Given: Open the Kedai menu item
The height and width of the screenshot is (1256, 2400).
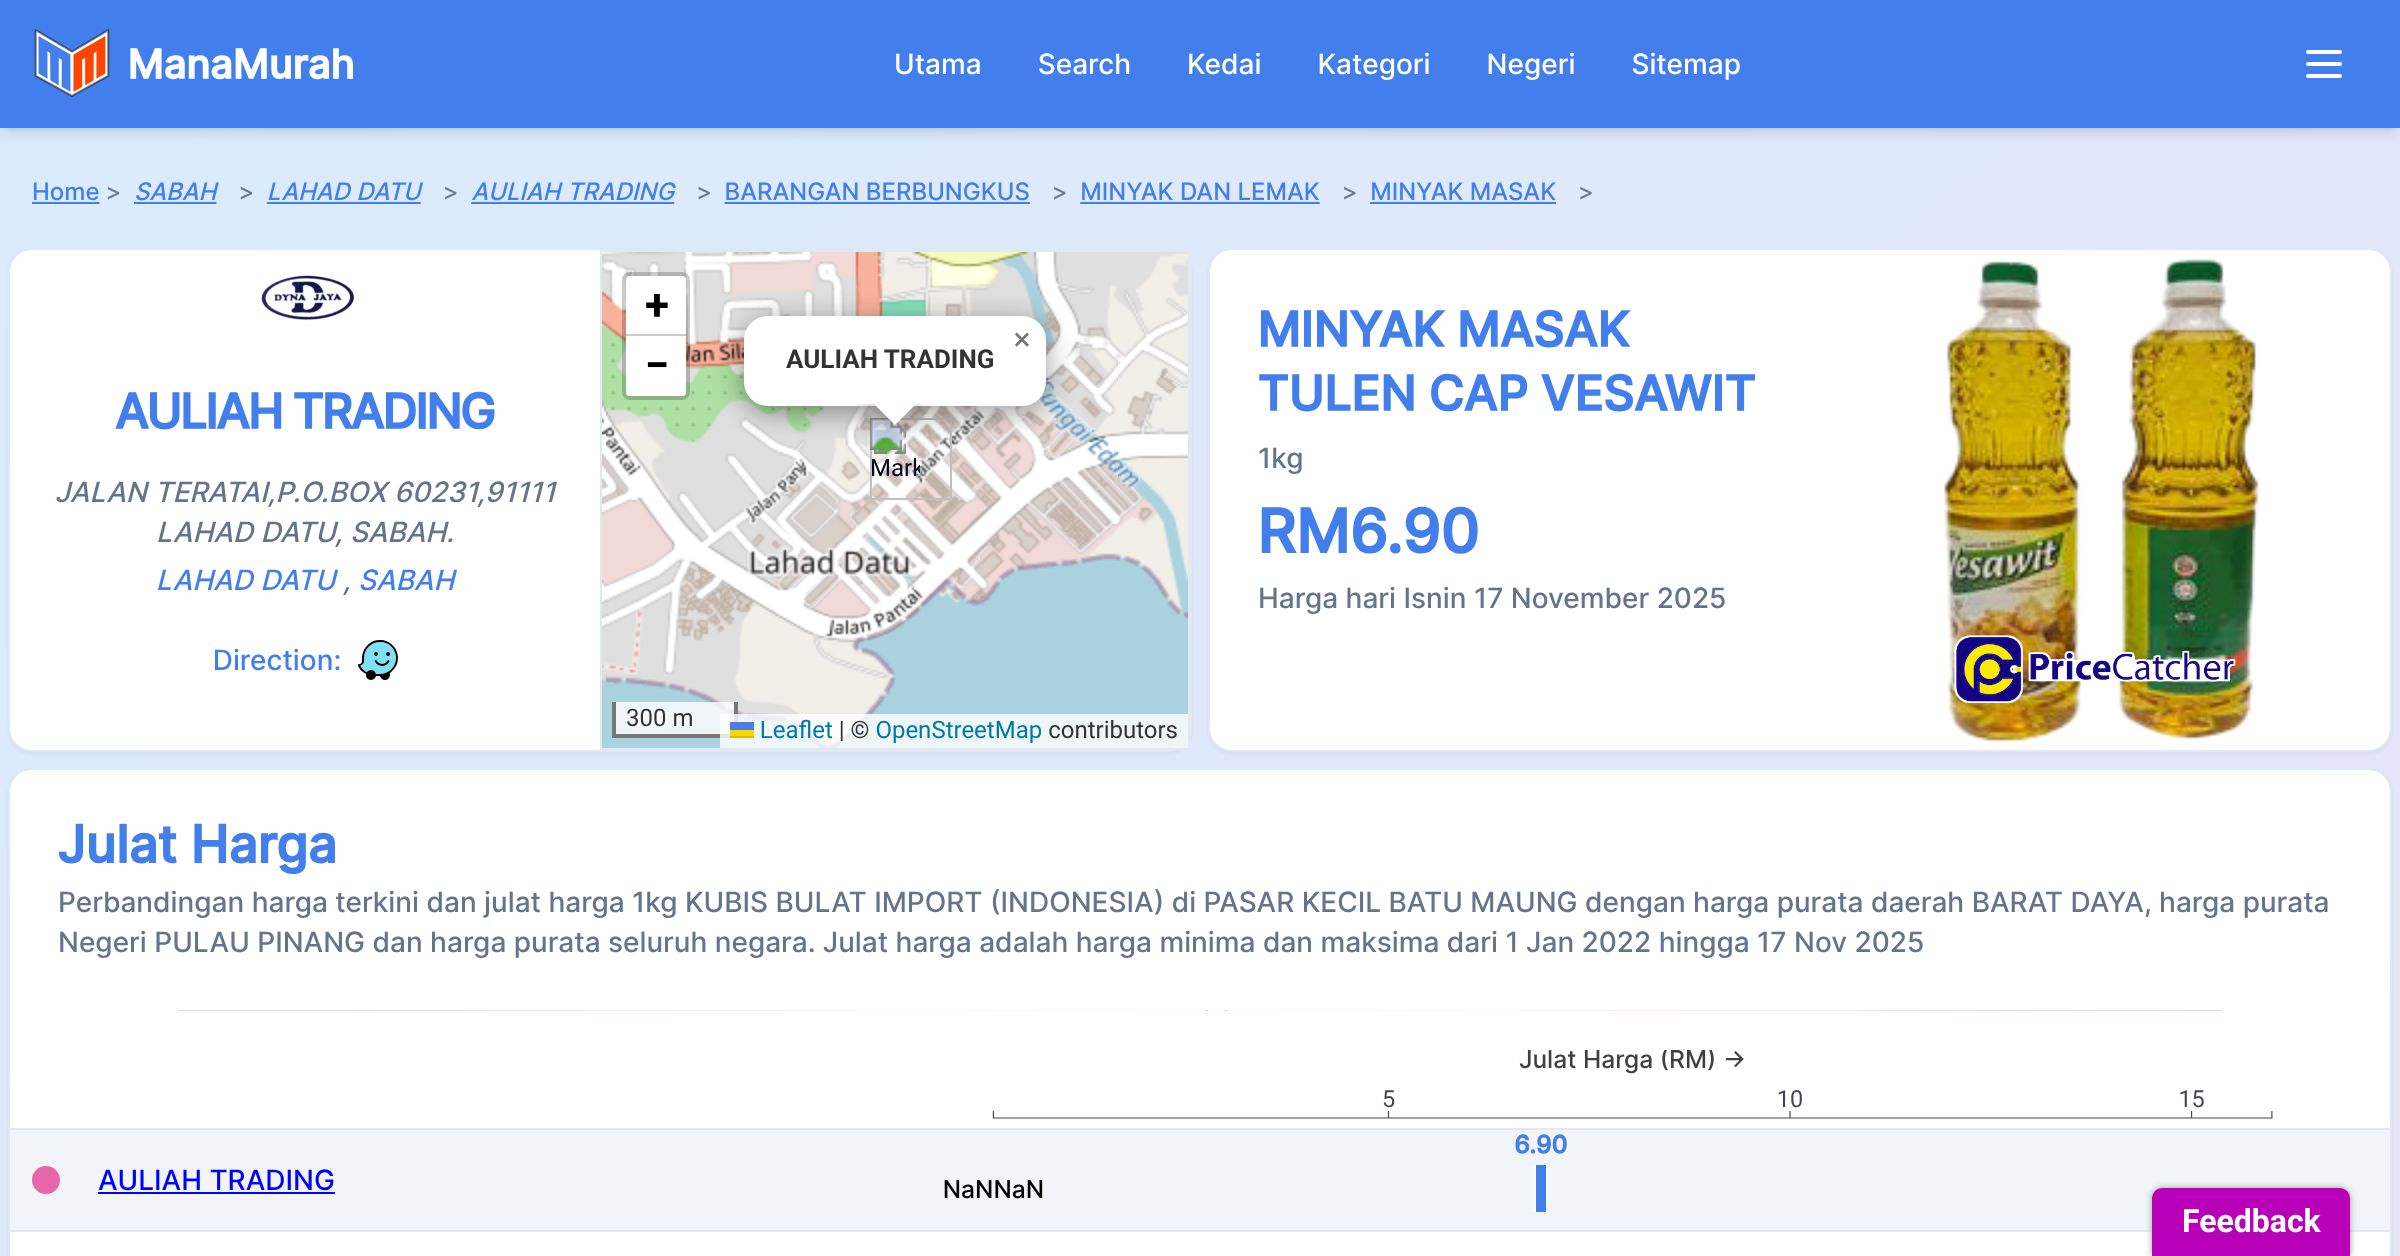Looking at the screenshot, I should (1223, 64).
